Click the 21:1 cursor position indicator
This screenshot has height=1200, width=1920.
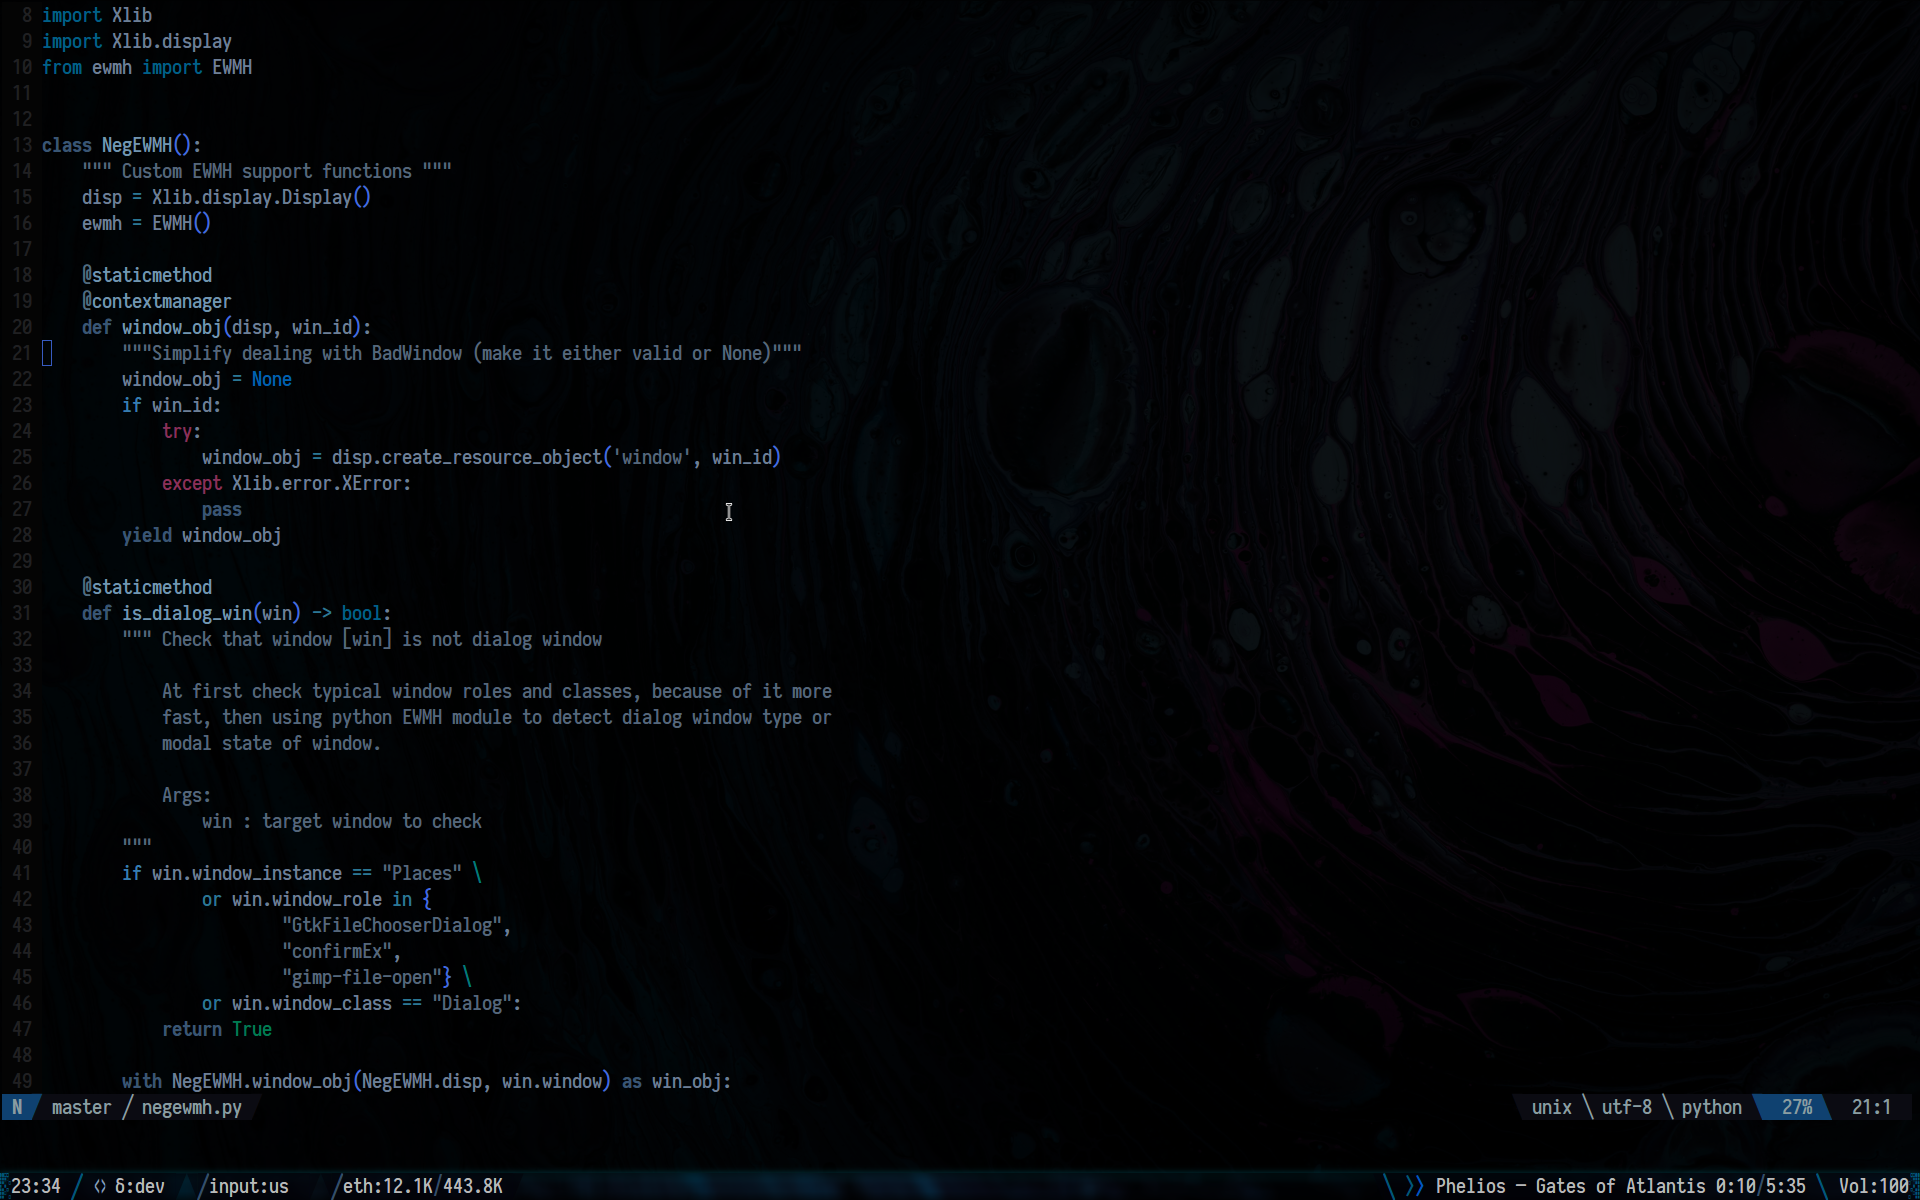tap(1870, 1107)
